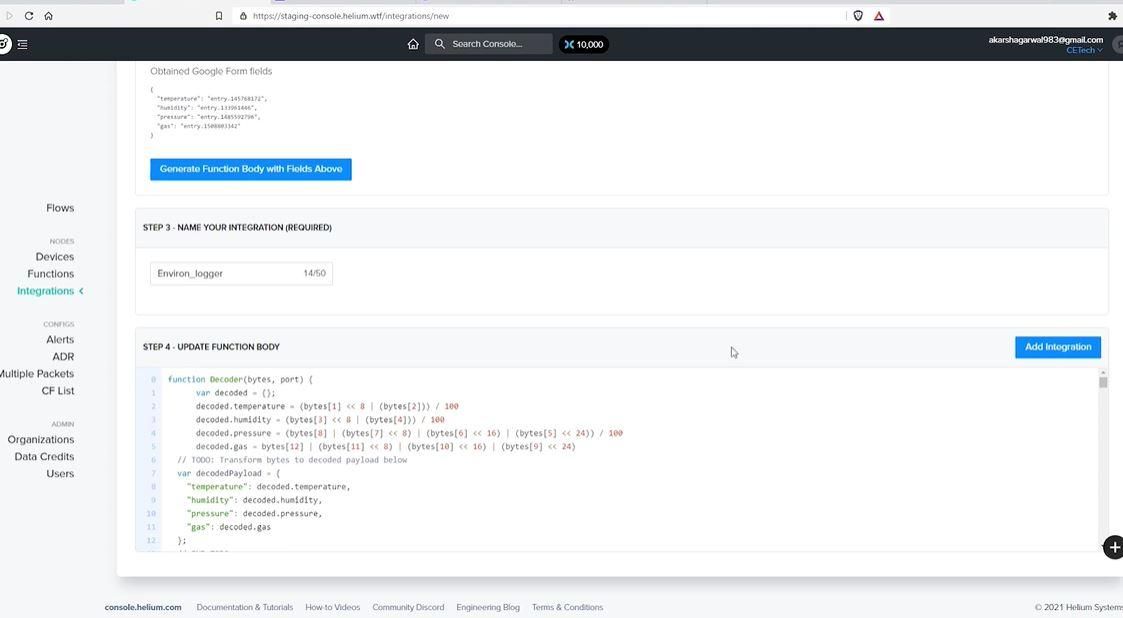Collapse the Integrations chevron in sidebar
The image size is (1123, 618).
point(82,291)
